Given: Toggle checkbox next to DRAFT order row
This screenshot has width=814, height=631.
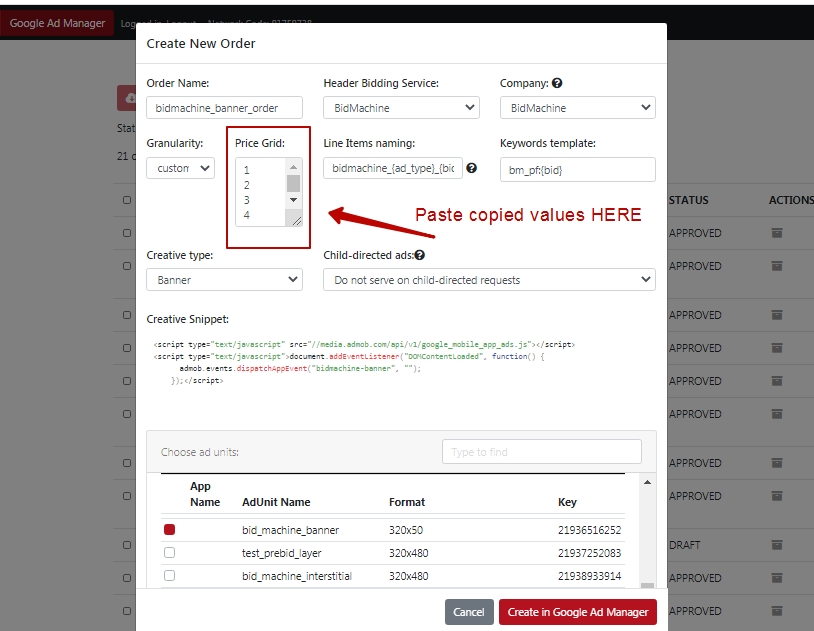Looking at the screenshot, I should [127, 545].
